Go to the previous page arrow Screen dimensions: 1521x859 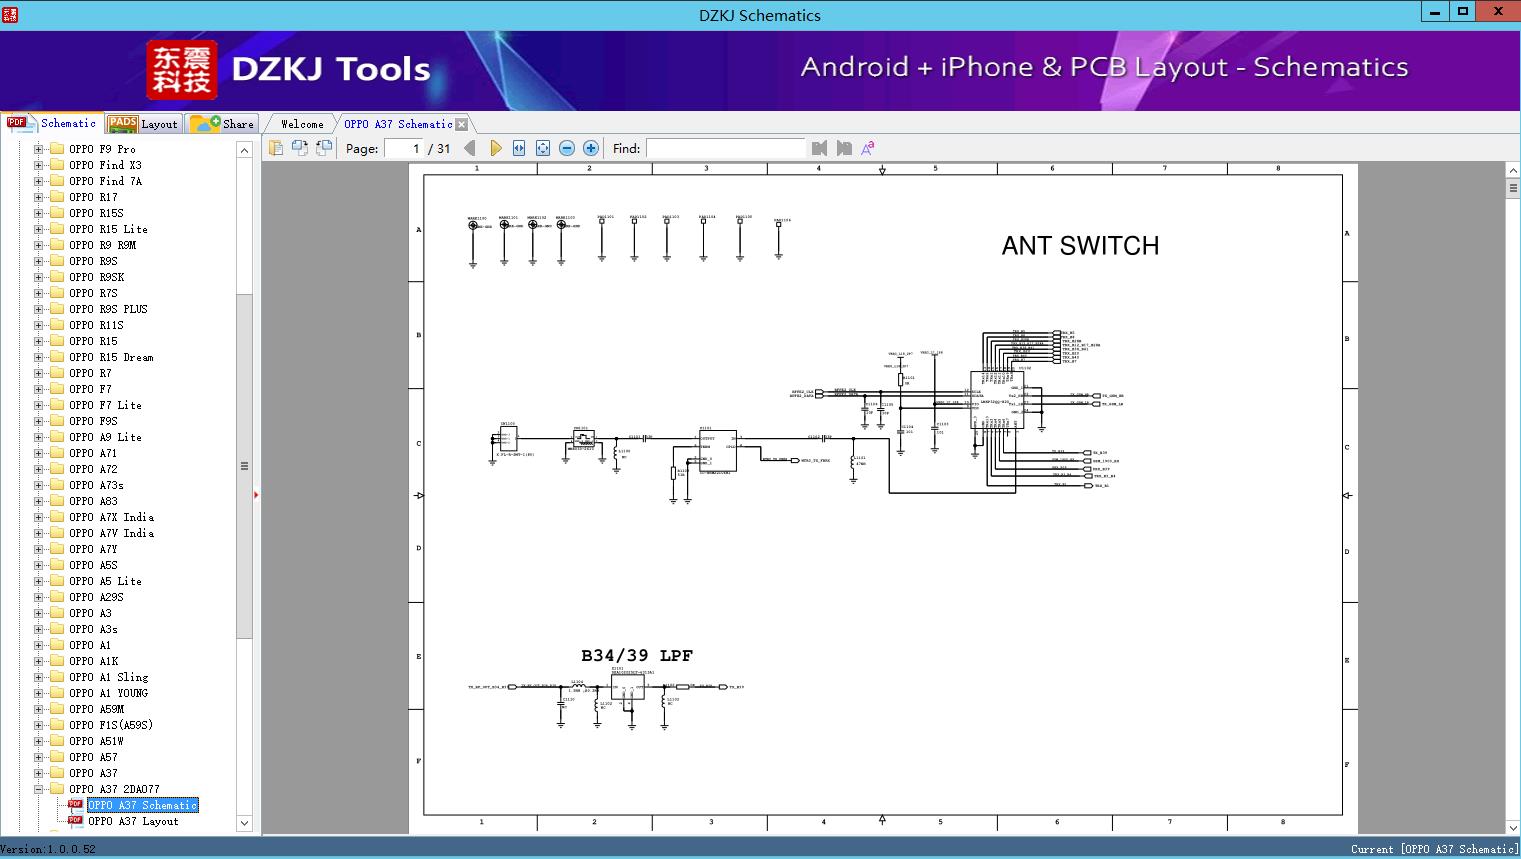tap(470, 148)
